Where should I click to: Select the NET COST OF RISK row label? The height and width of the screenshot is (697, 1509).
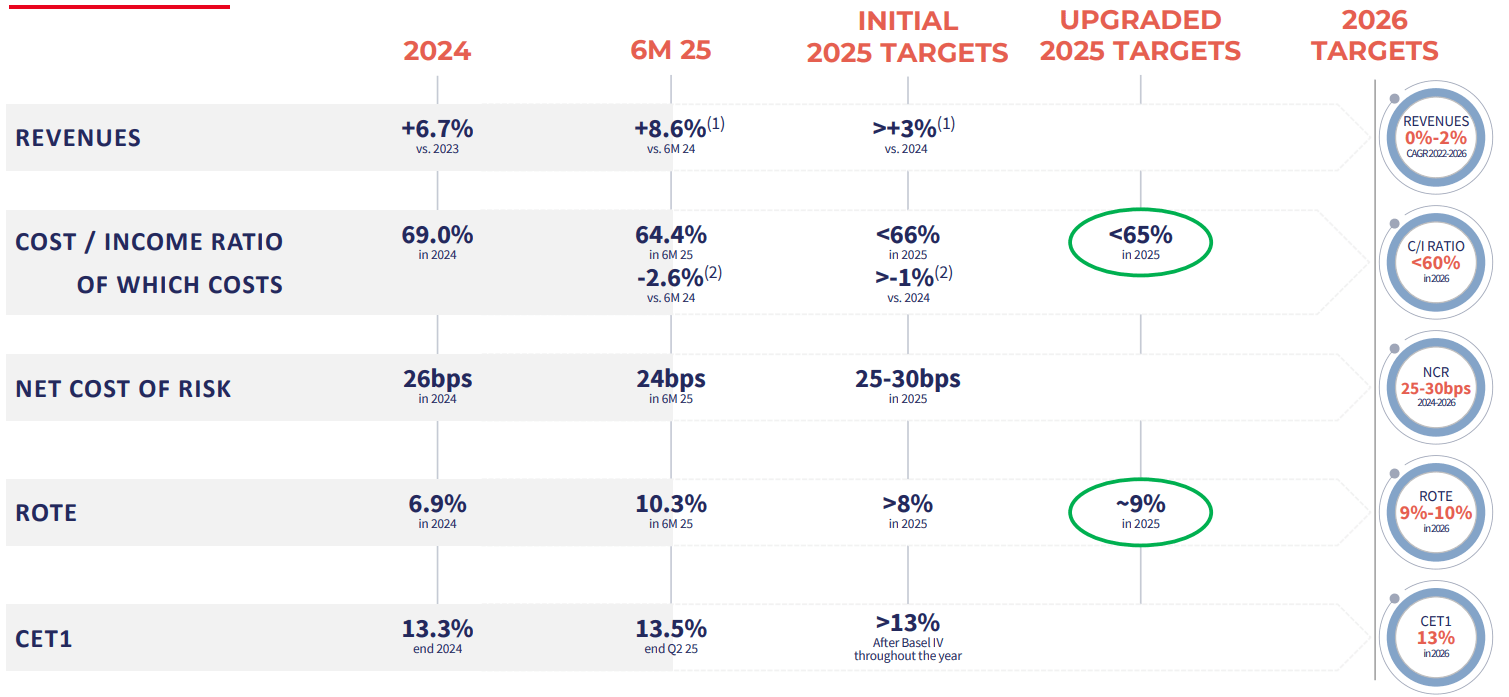coord(123,388)
